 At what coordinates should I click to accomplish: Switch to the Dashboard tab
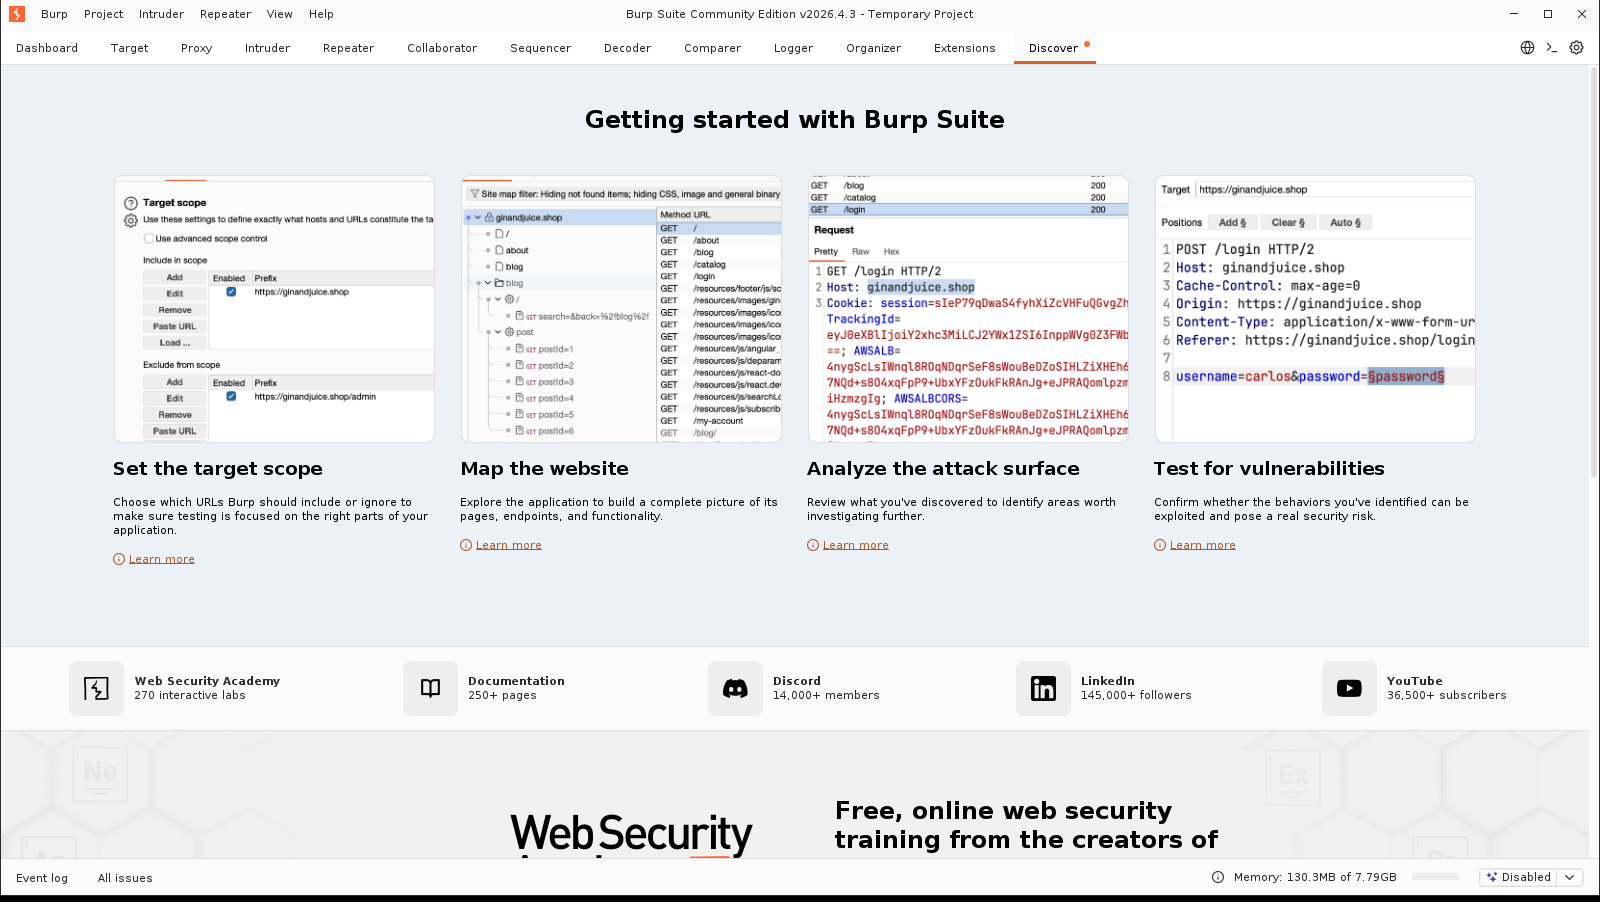pyautogui.click(x=47, y=48)
